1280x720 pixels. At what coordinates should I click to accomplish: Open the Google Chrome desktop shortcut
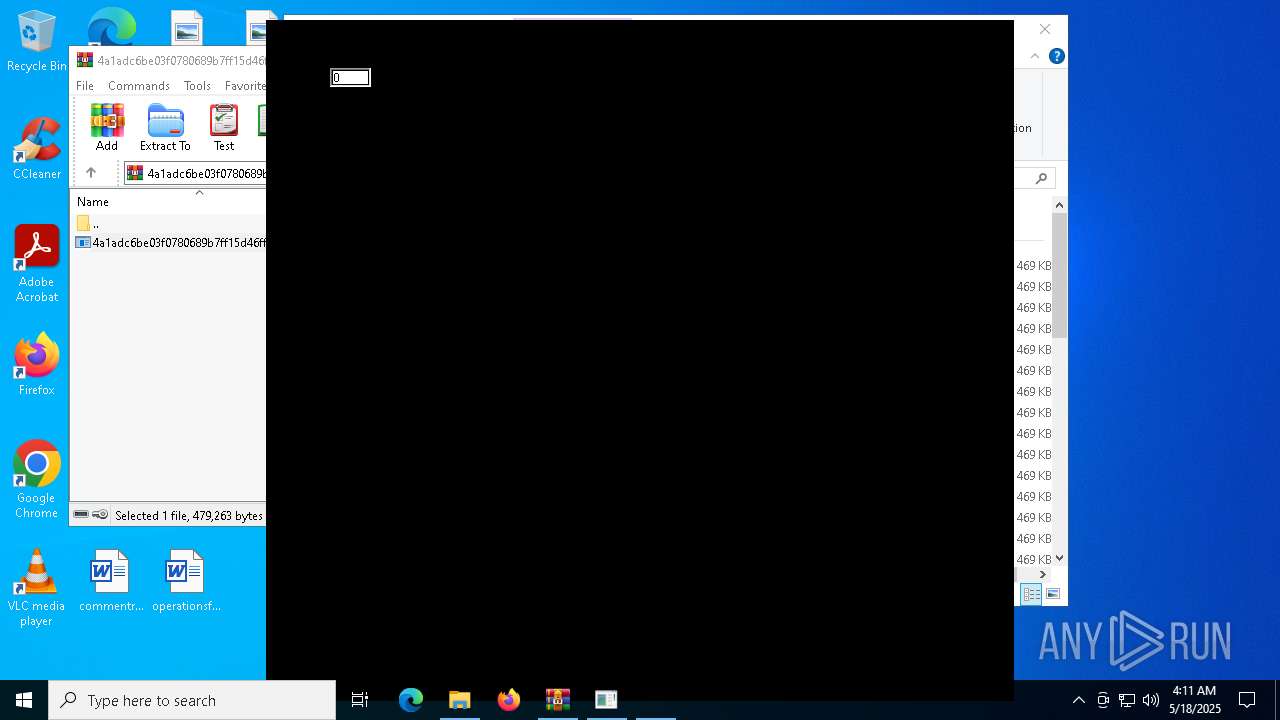[37, 480]
